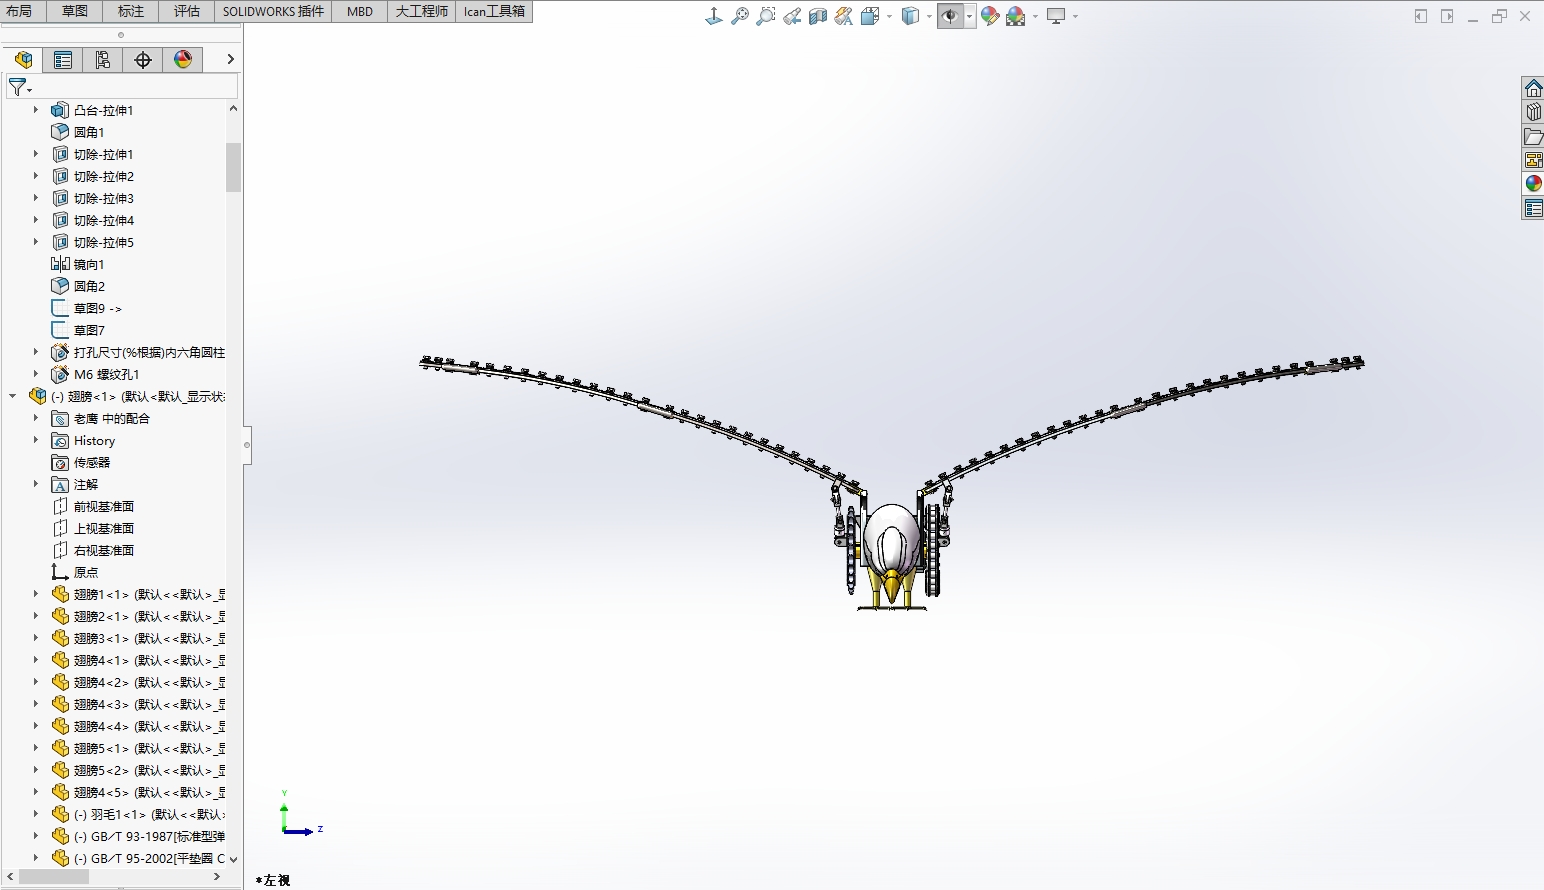The image size is (1544, 890).
Task: Open Design Library task pane icon
Action: (x=1533, y=112)
